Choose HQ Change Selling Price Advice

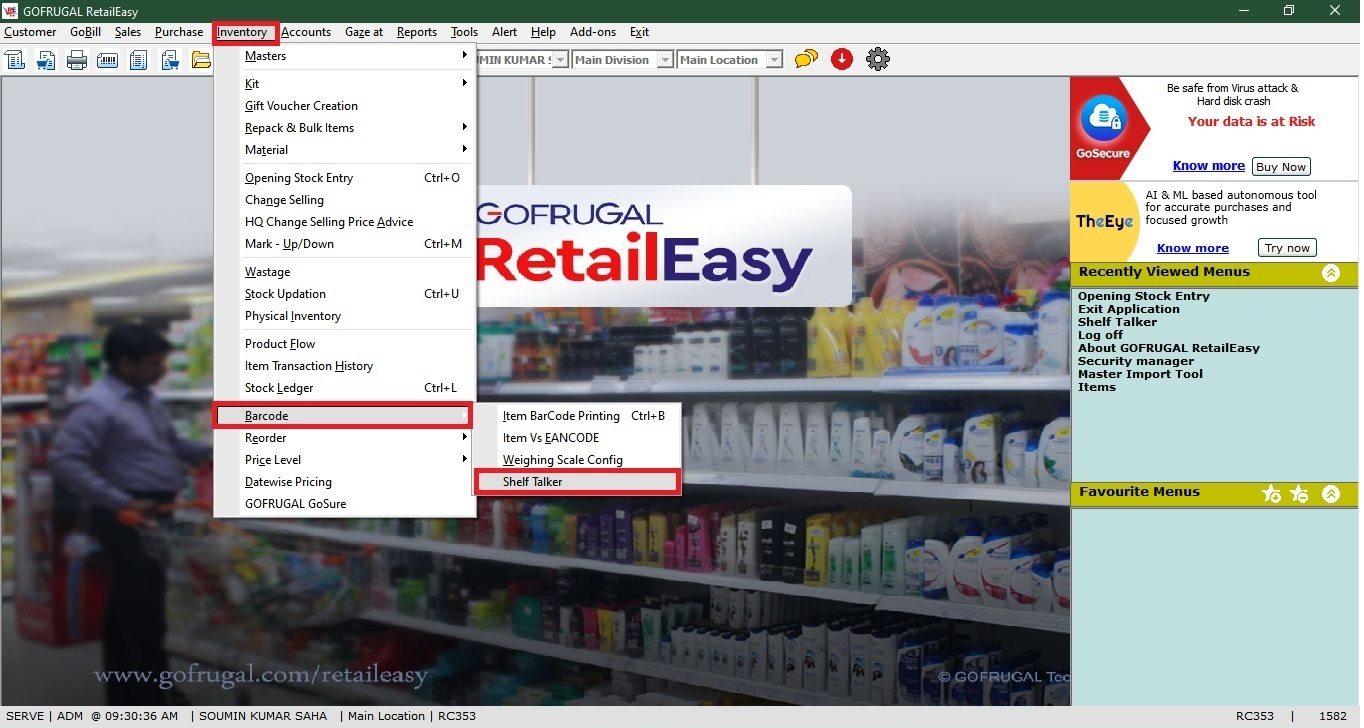click(345, 222)
